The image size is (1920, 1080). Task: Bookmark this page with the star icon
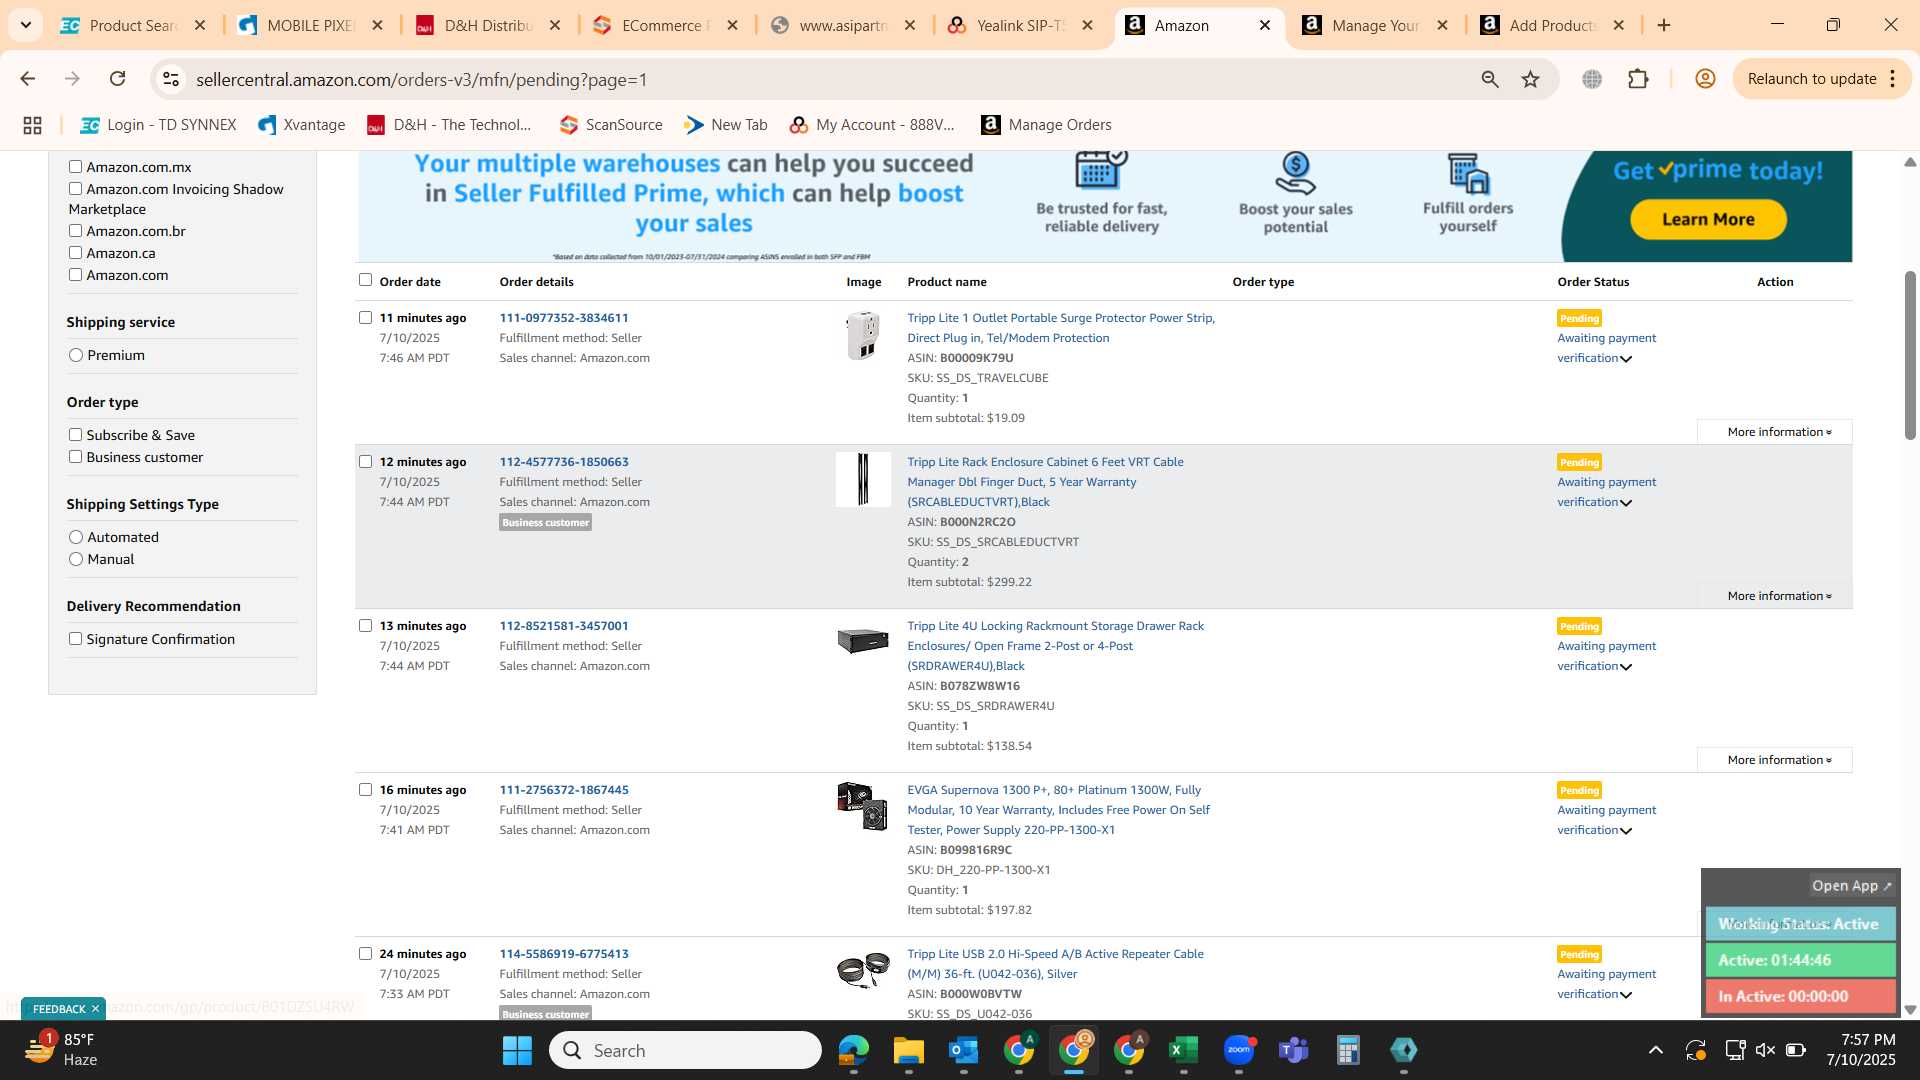coord(1530,79)
